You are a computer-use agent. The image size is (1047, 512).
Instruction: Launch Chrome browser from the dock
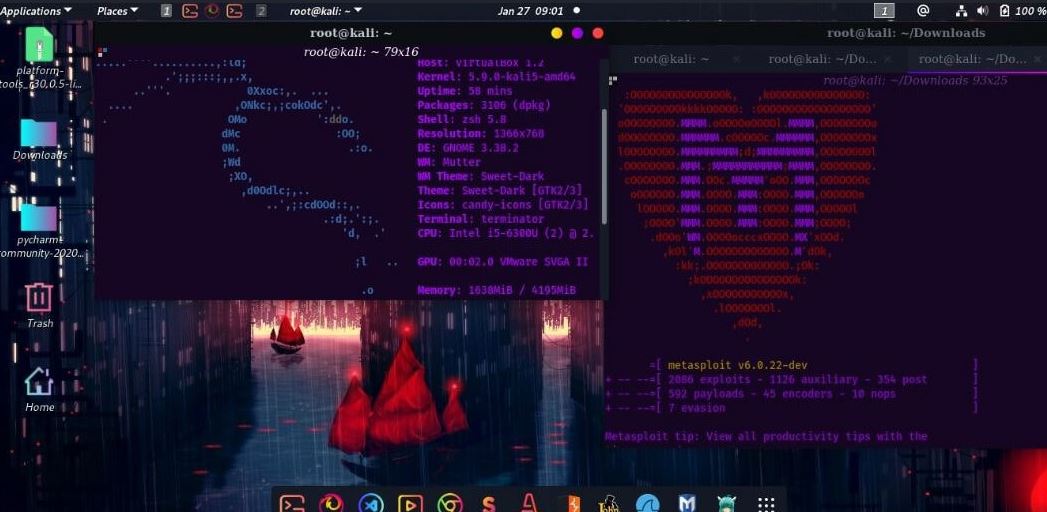[x=449, y=503]
